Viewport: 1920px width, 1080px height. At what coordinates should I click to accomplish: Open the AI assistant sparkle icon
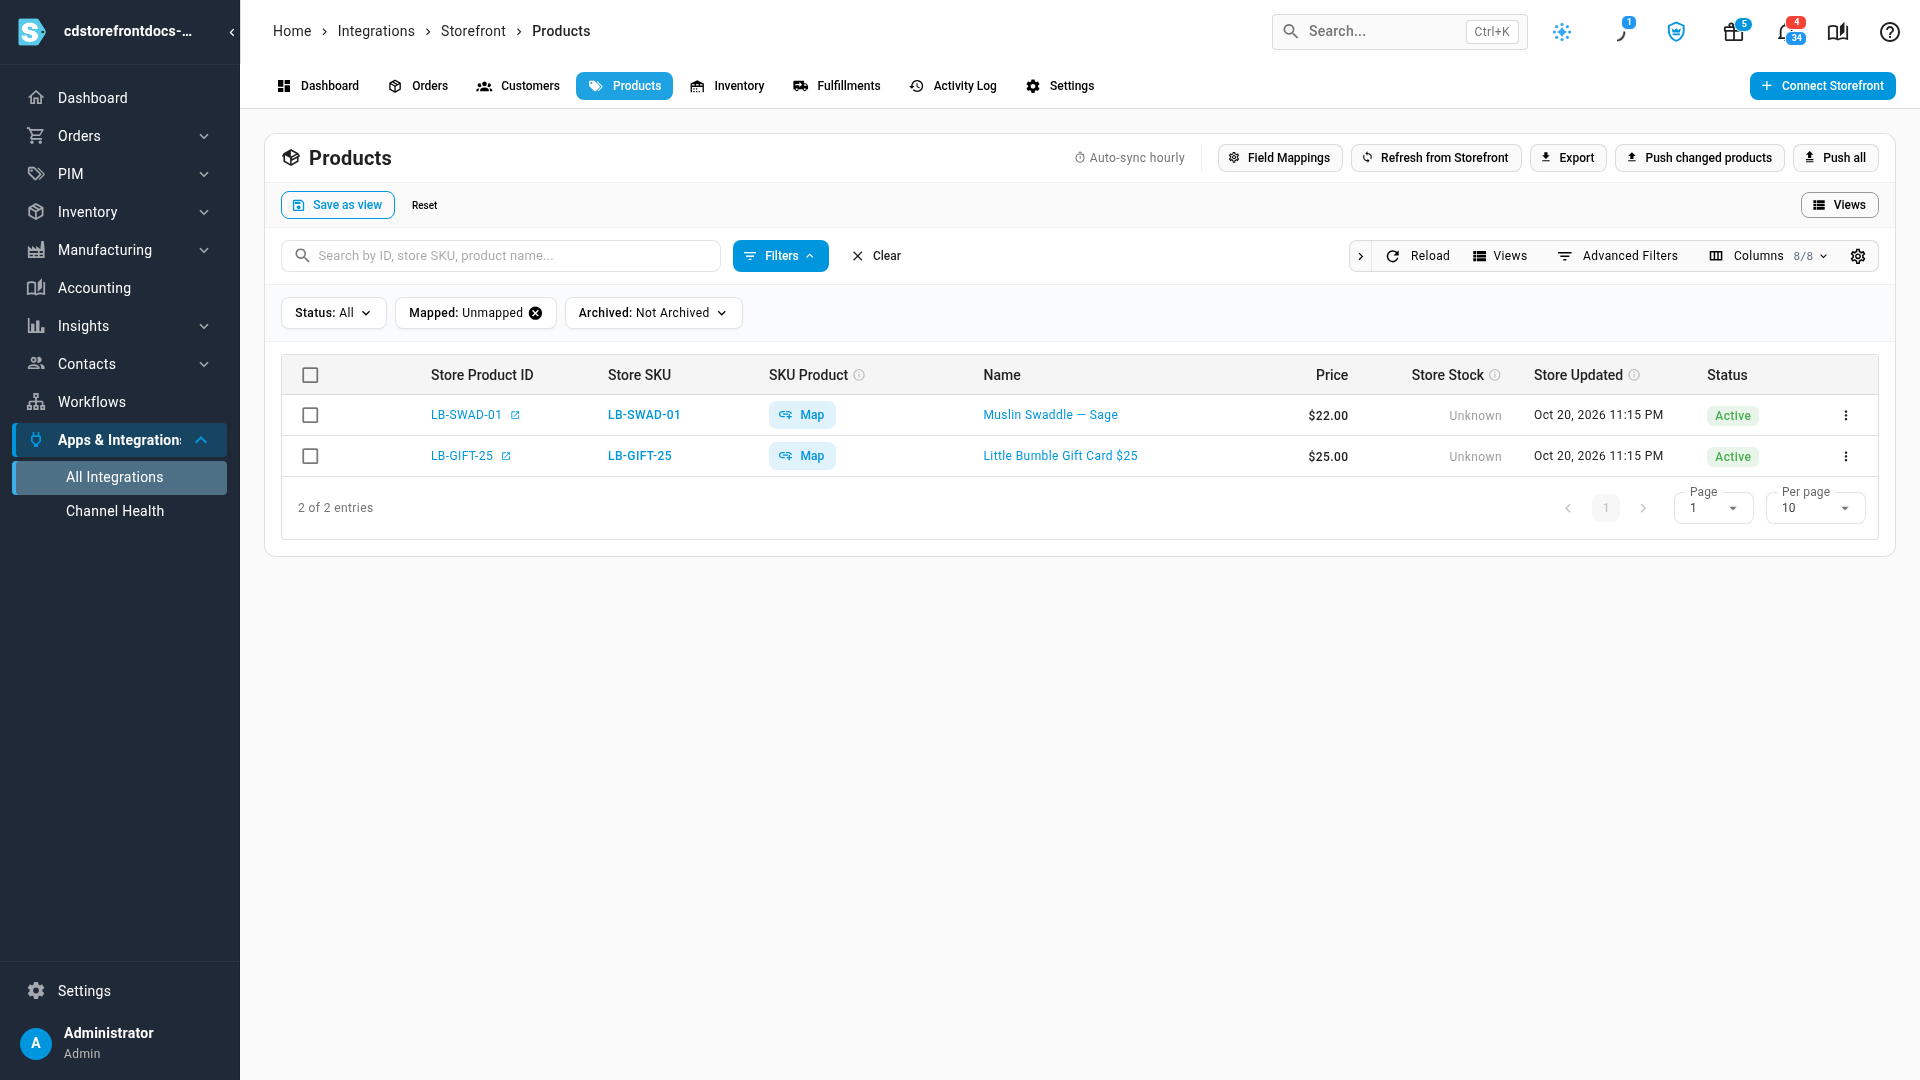point(1562,32)
